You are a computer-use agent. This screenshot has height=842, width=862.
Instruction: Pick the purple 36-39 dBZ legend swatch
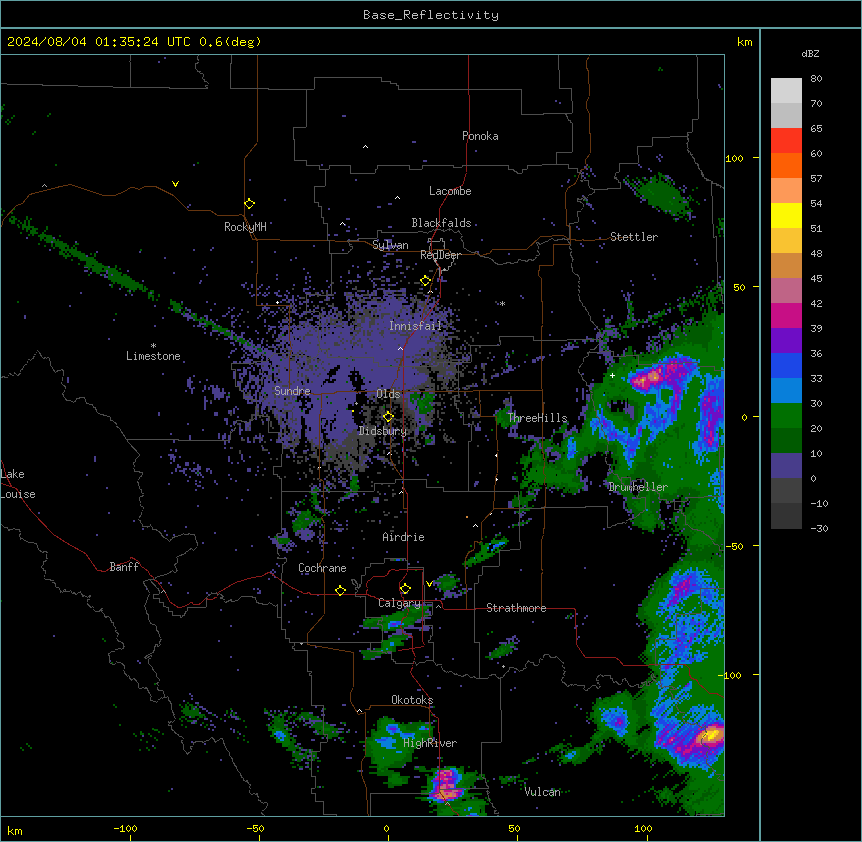(x=786, y=341)
